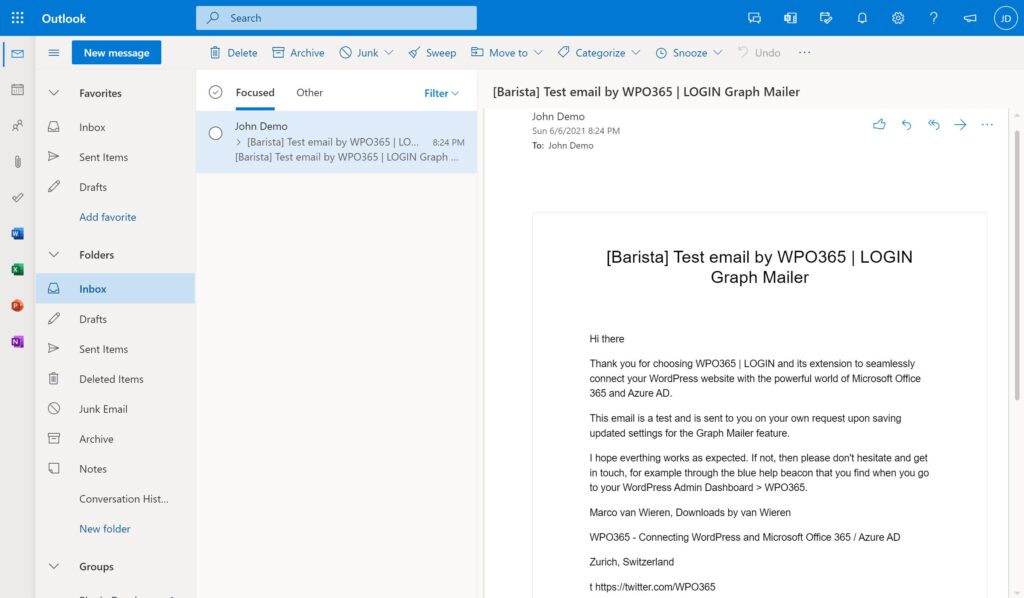
Task: Open the chat icon in header
Action: click(754, 18)
